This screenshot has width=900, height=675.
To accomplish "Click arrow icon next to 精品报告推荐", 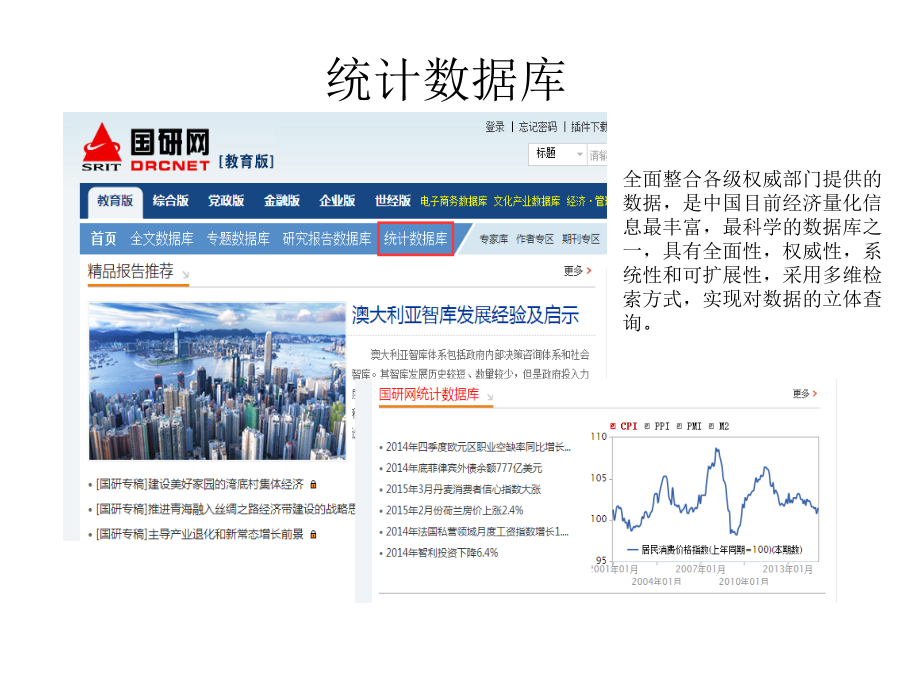I will pyautogui.click(x=185, y=275).
